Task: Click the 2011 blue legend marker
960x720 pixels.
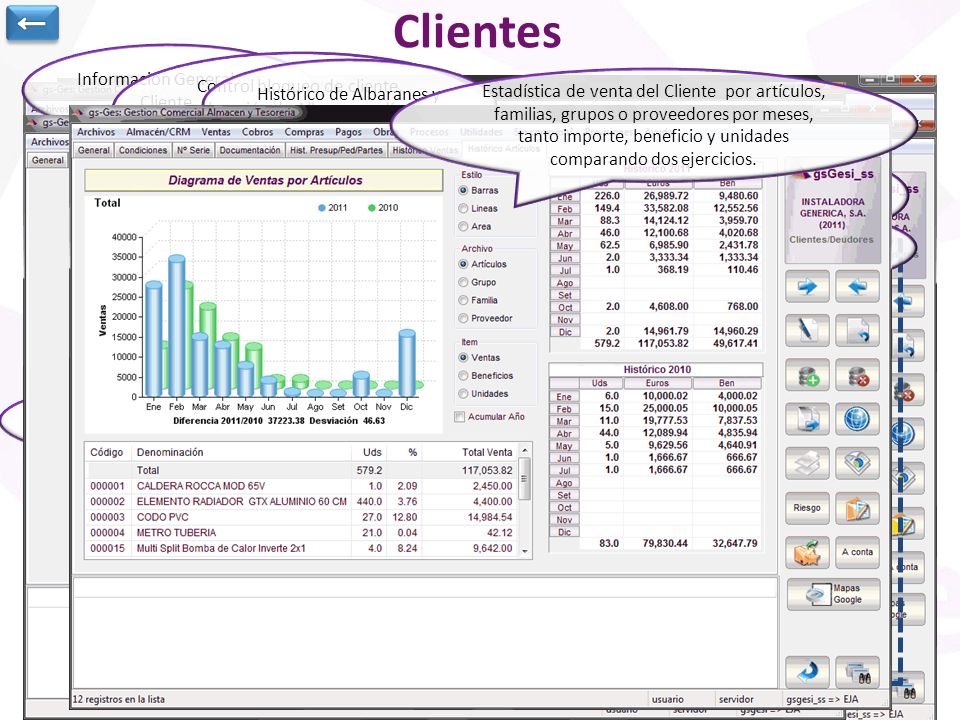Action: (321, 208)
